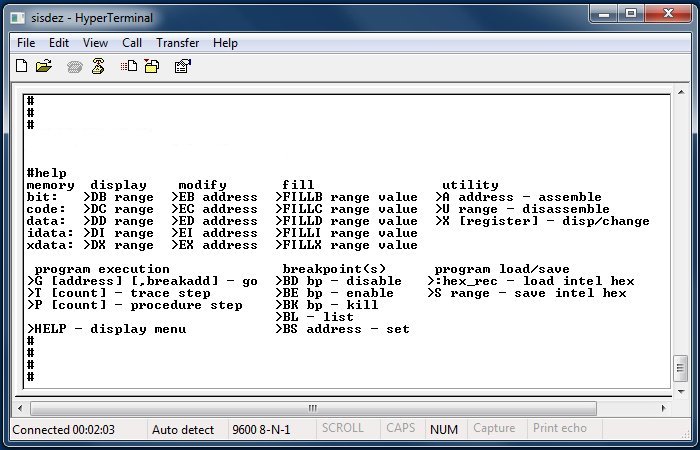Open the File menu
This screenshot has height=450, width=700.
[x=26, y=43]
